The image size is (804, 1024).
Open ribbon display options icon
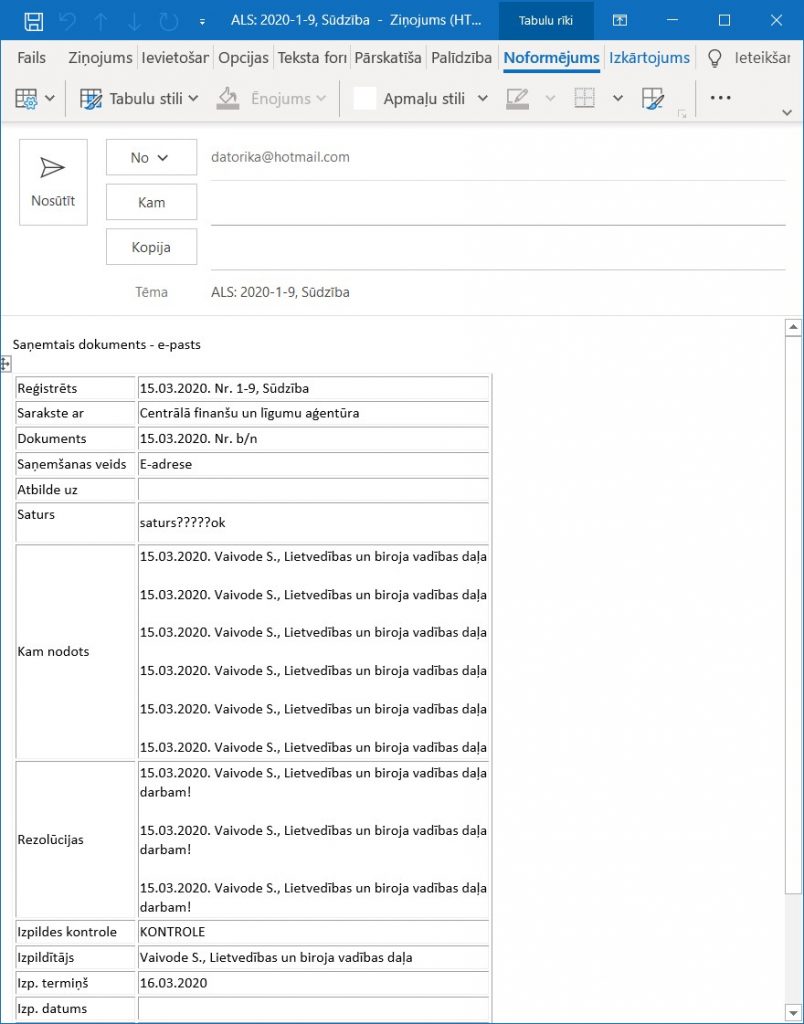pyautogui.click(x=620, y=20)
